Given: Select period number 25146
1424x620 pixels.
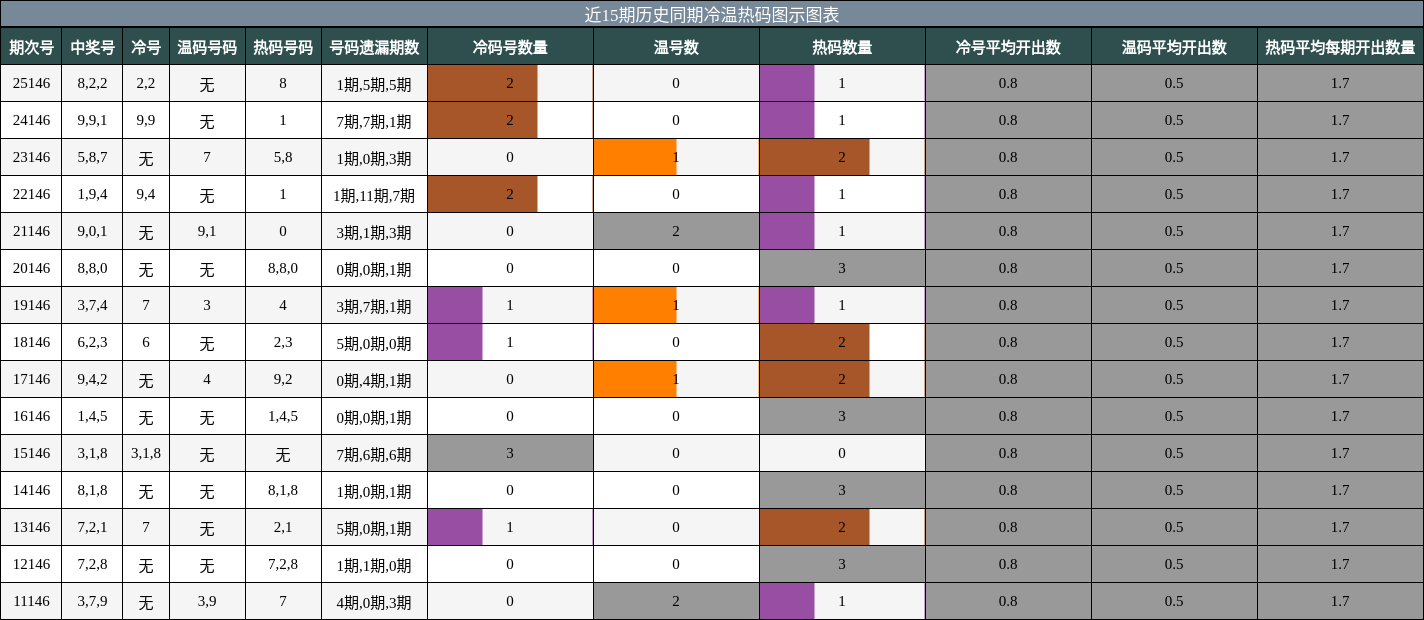Looking at the screenshot, I should point(31,83).
